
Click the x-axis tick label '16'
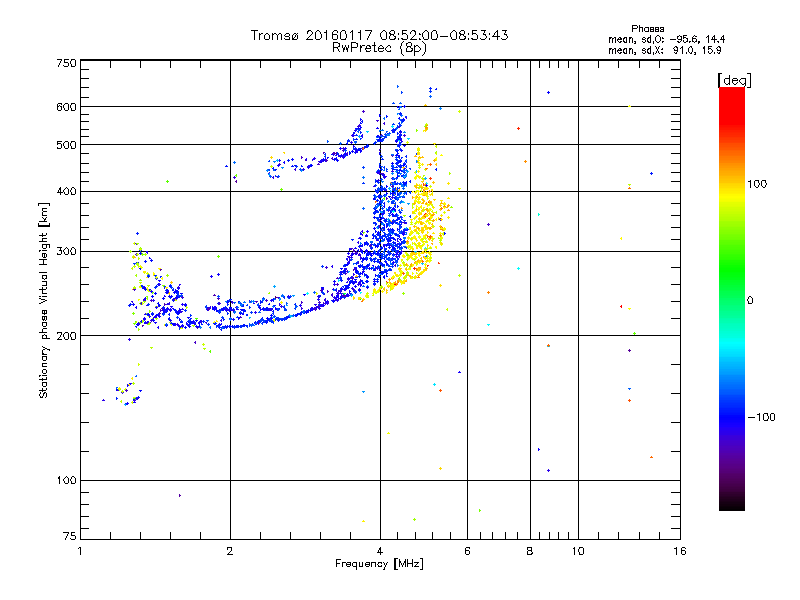coord(680,551)
